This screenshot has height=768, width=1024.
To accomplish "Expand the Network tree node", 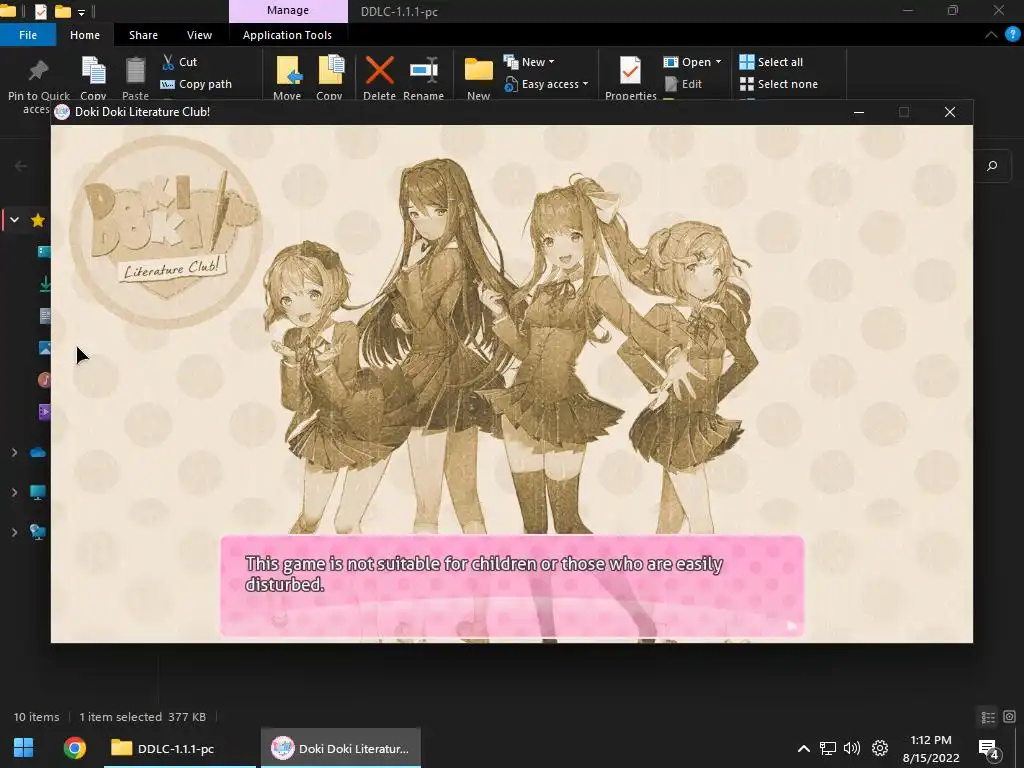I will coord(14,532).
